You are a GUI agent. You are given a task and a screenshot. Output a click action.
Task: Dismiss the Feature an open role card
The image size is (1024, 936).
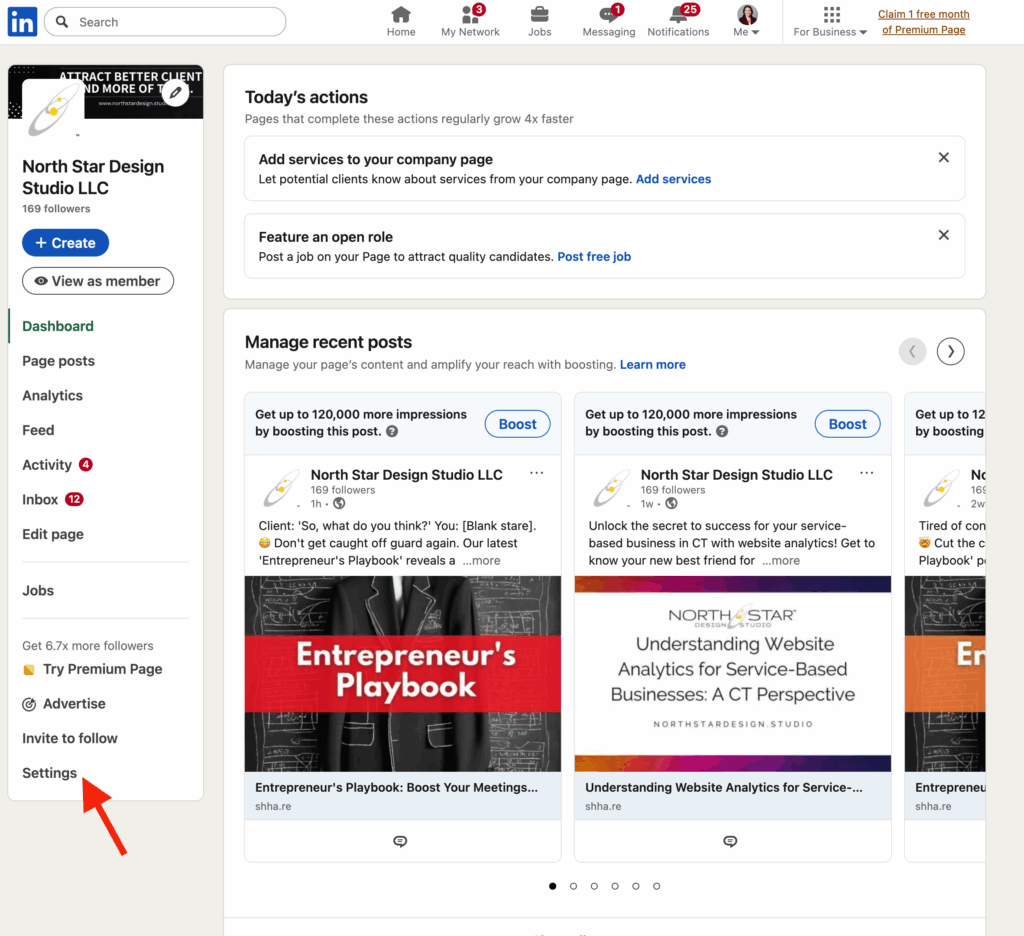point(944,235)
